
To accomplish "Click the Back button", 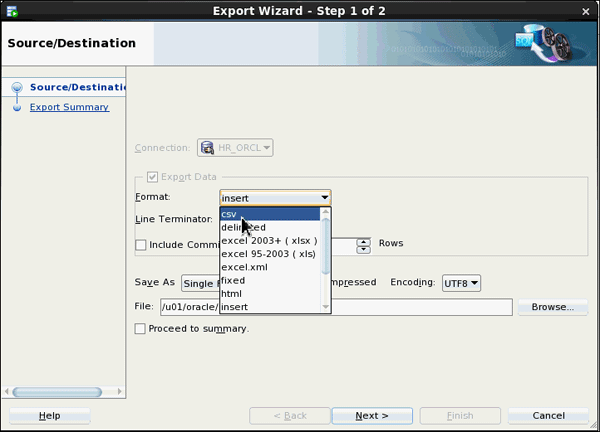I will [290, 416].
